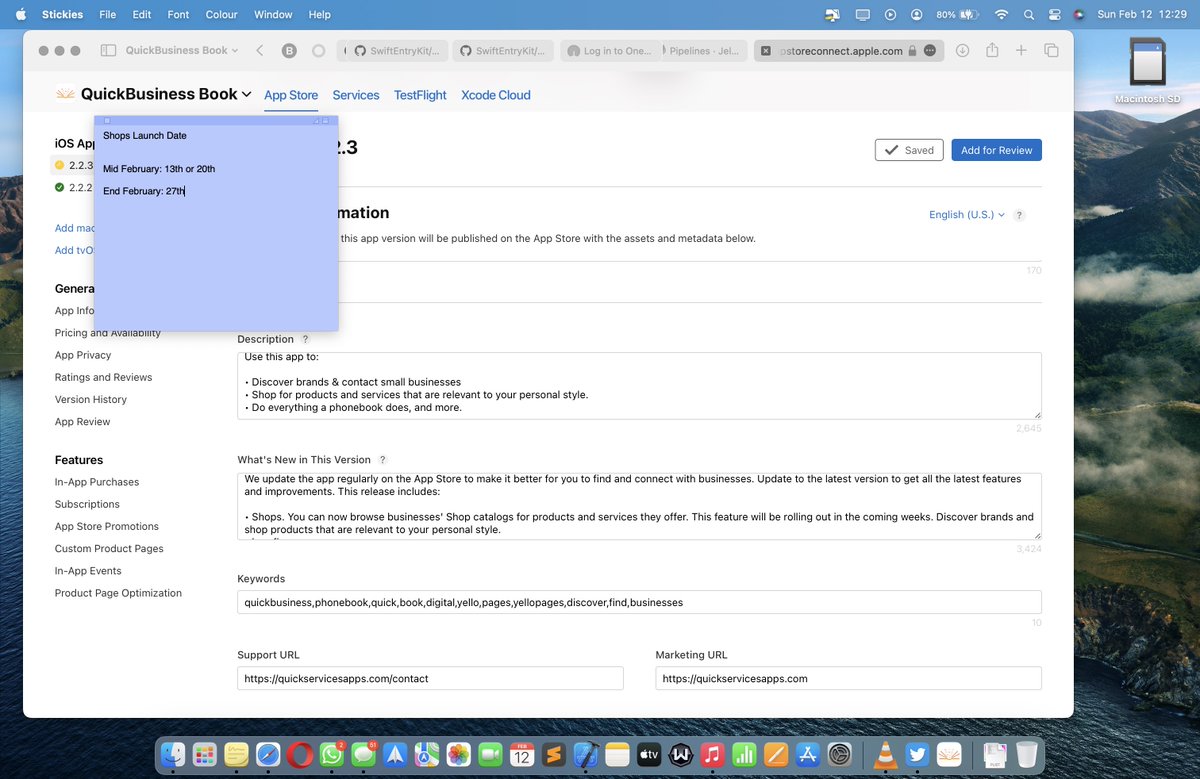
Task: Open VLC media player in the Dock
Action: [884, 754]
